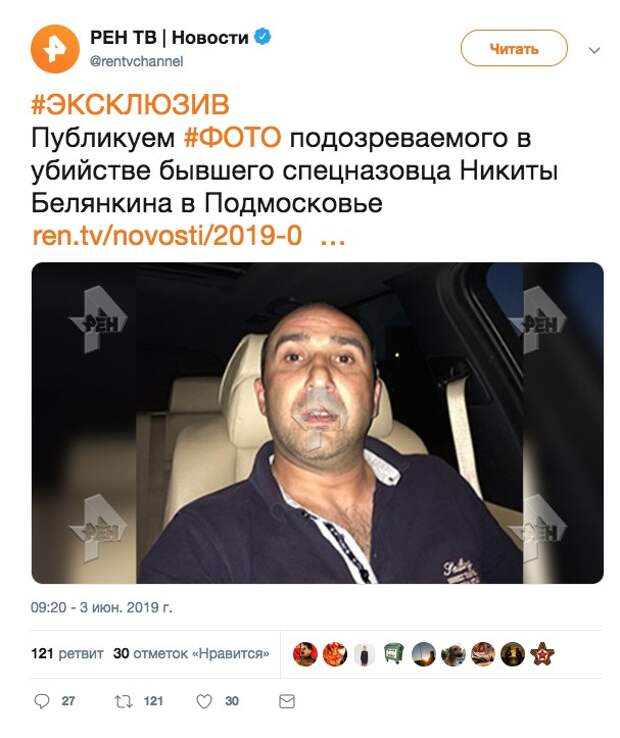Viewport: 620px width, 738px height.
Task: Open the ren.tv/novosti article link
Action: click(188, 235)
